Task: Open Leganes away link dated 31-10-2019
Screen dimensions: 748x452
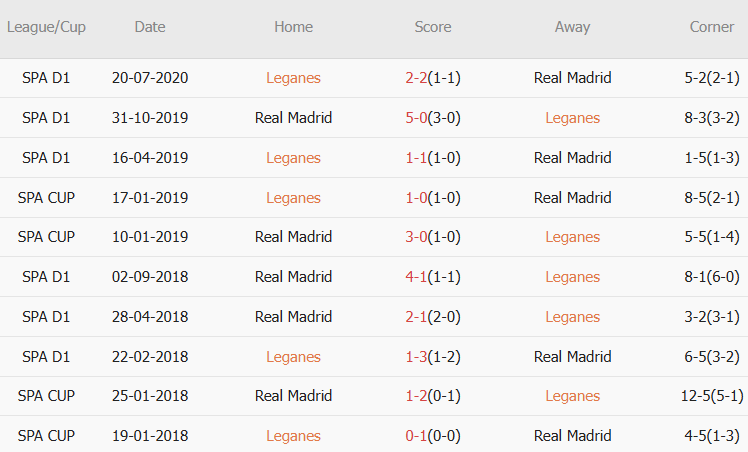Action: [x=573, y=118]
